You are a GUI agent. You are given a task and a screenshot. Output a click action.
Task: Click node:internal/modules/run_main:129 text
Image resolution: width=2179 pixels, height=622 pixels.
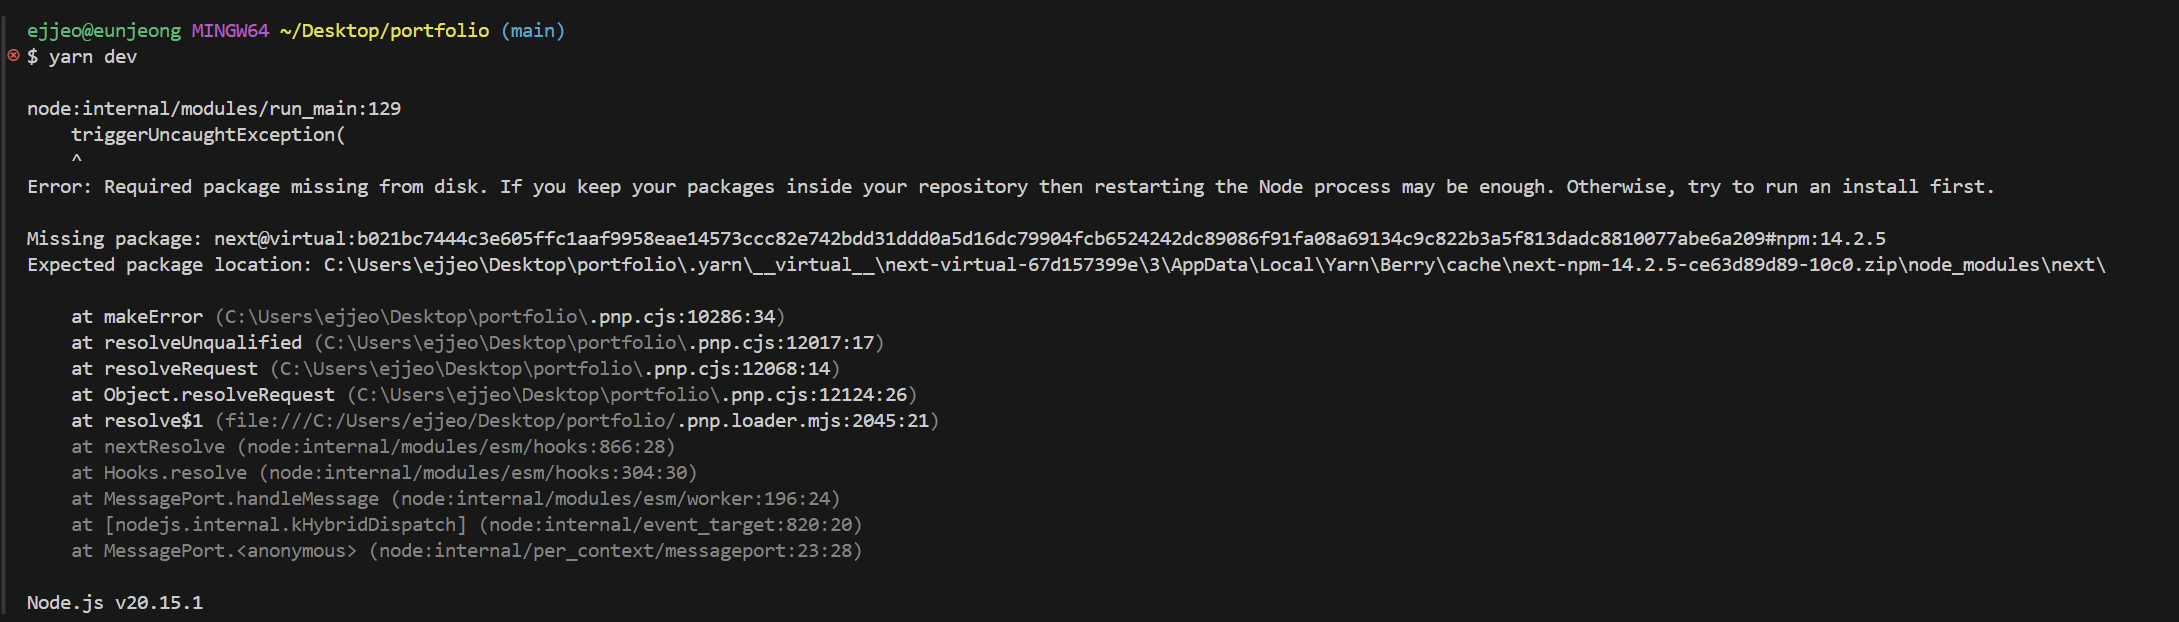click(x=214, y=109)
